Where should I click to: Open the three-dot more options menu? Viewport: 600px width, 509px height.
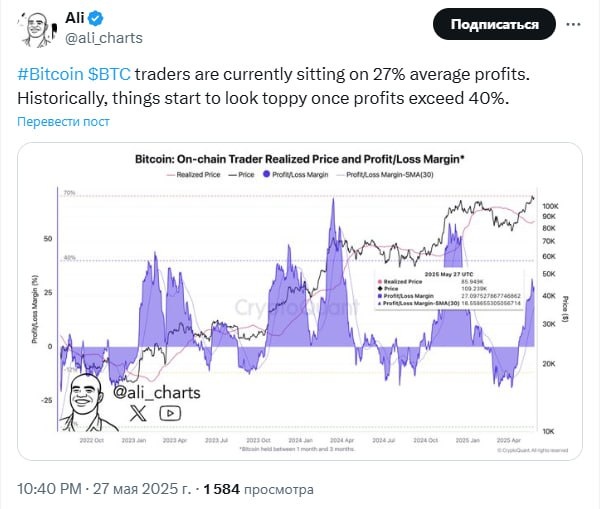tap(573, 24)
